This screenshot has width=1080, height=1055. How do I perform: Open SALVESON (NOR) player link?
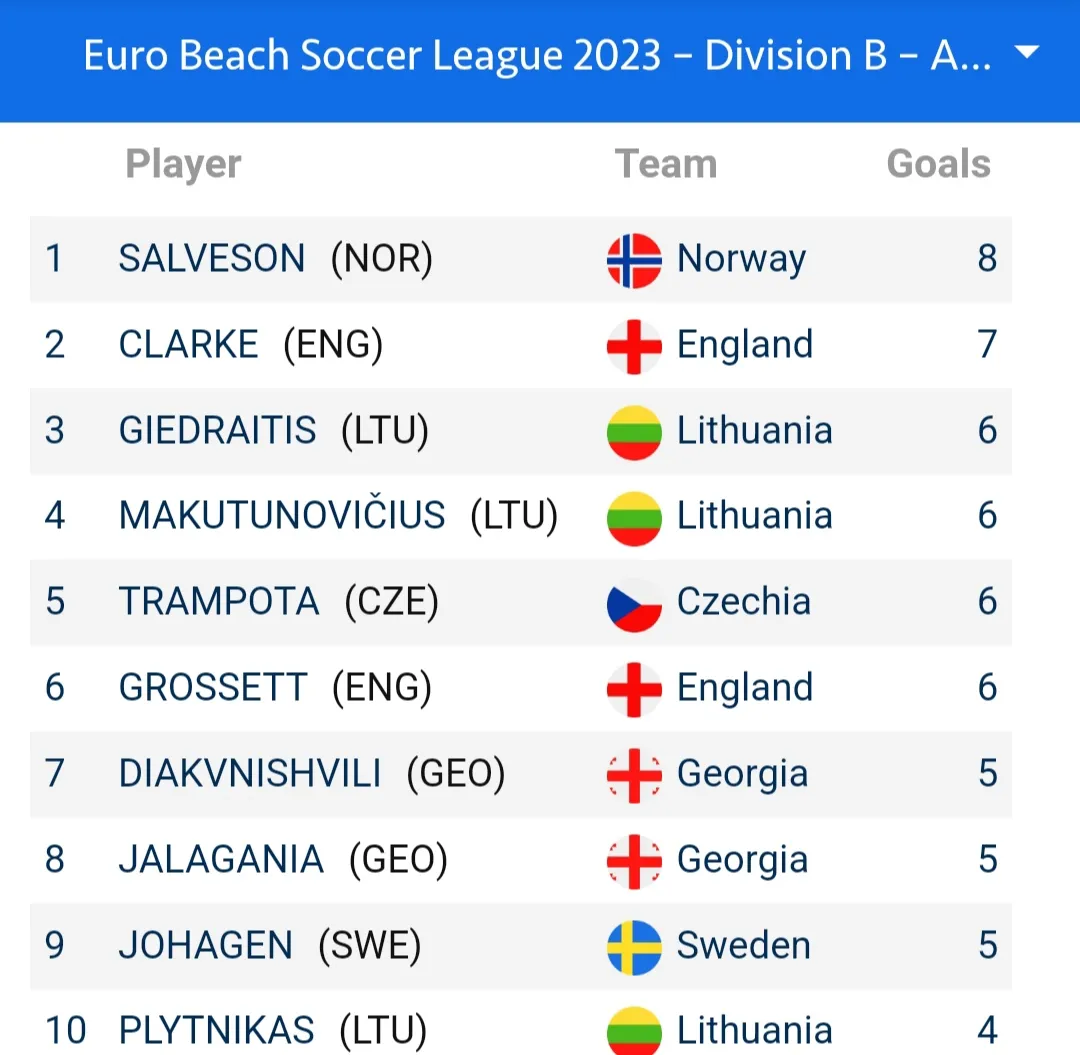[x=275, y=259]
